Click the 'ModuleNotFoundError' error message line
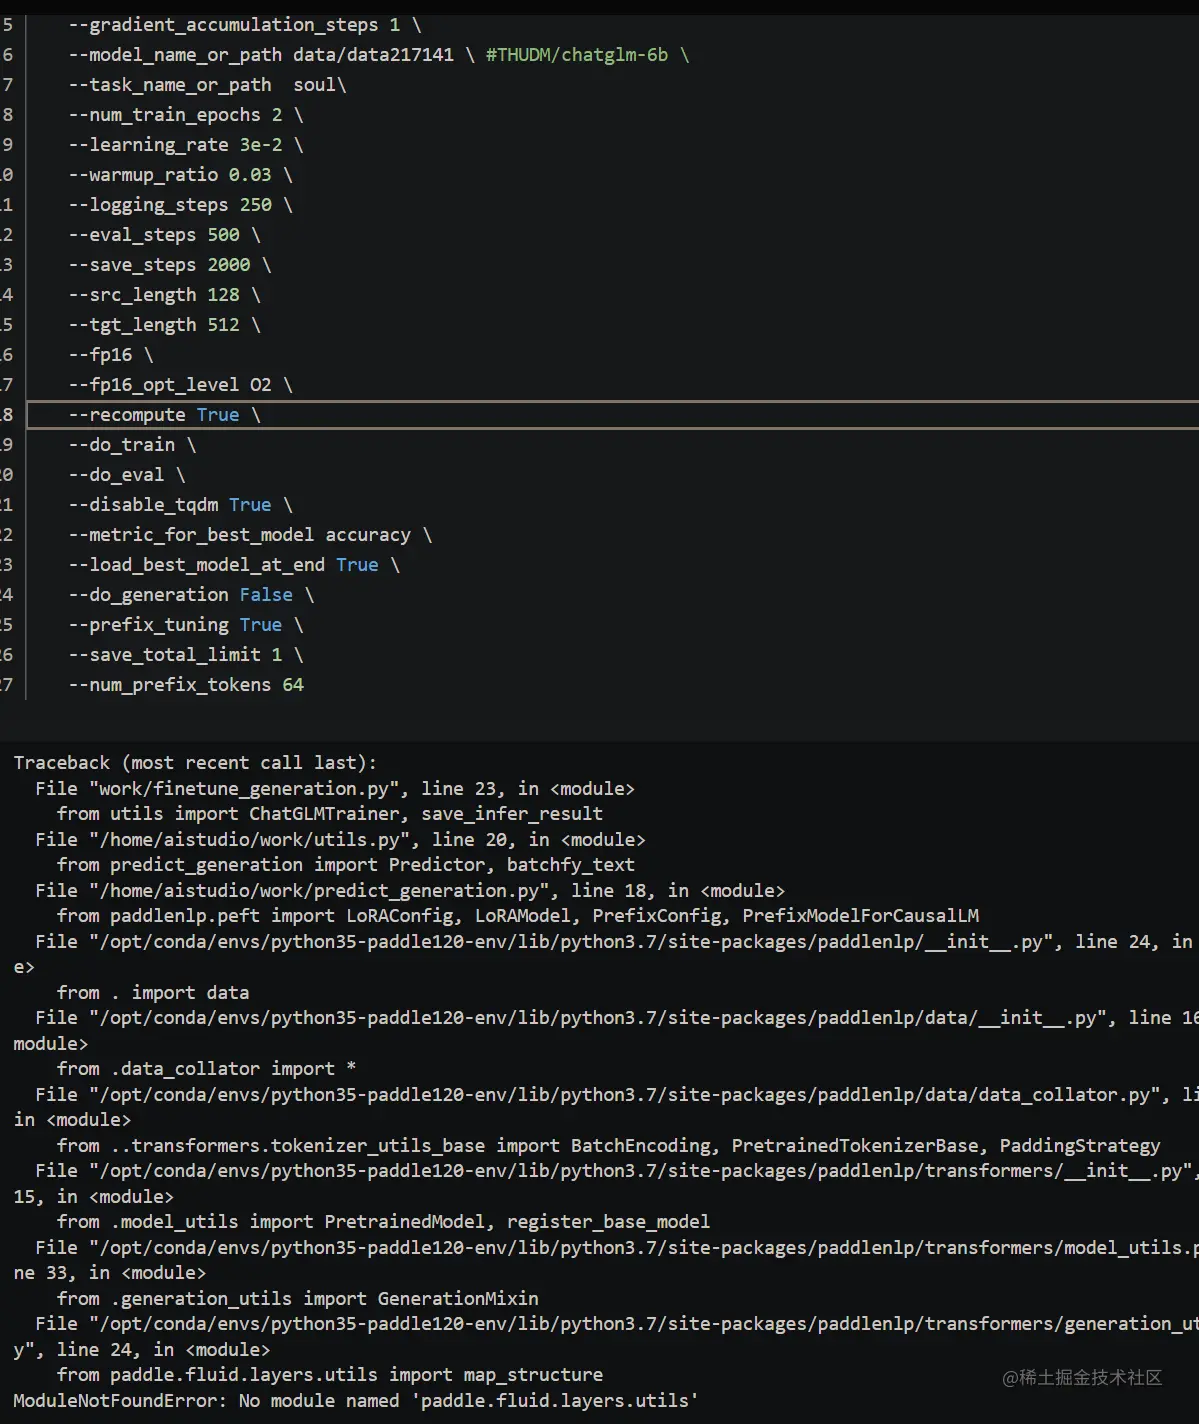 point(356,1400)
